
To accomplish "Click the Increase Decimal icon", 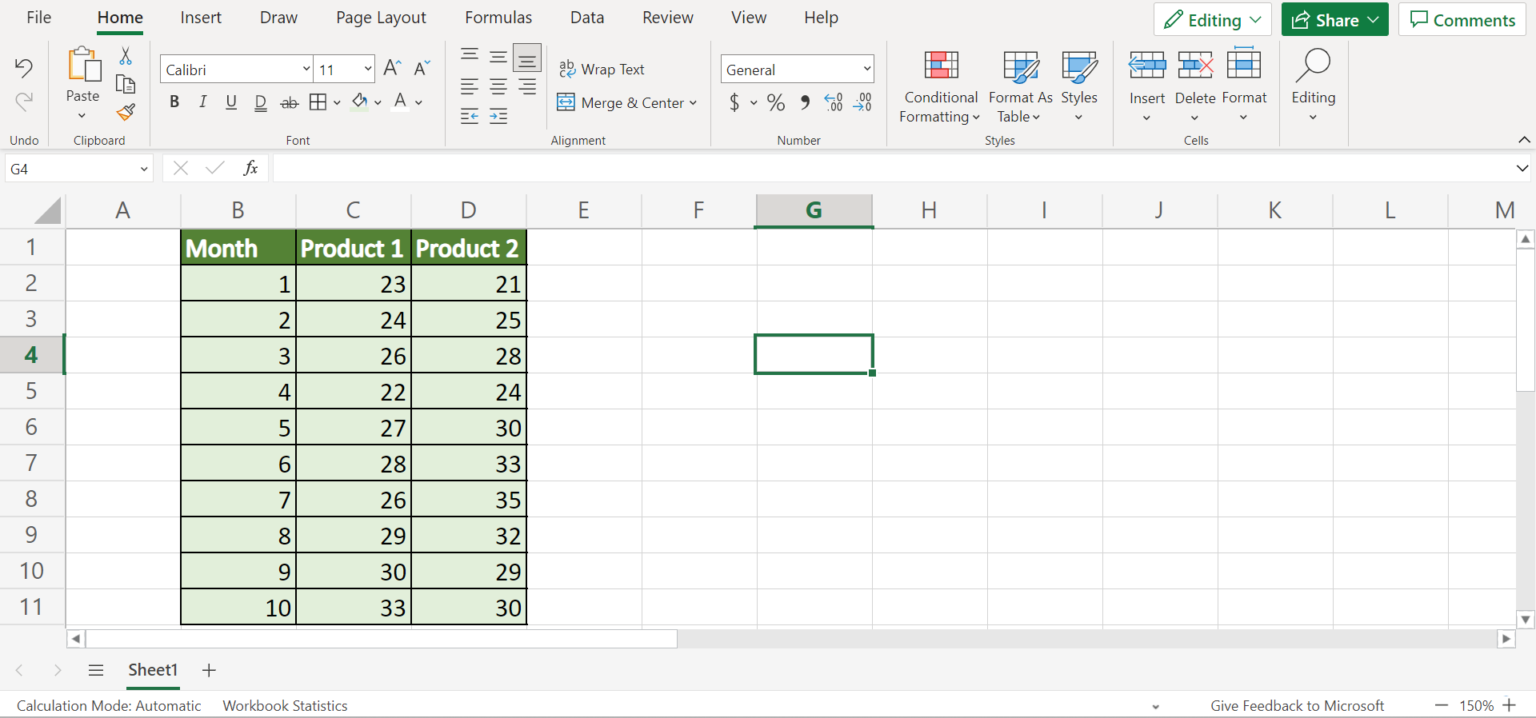I will click(833, 102).
